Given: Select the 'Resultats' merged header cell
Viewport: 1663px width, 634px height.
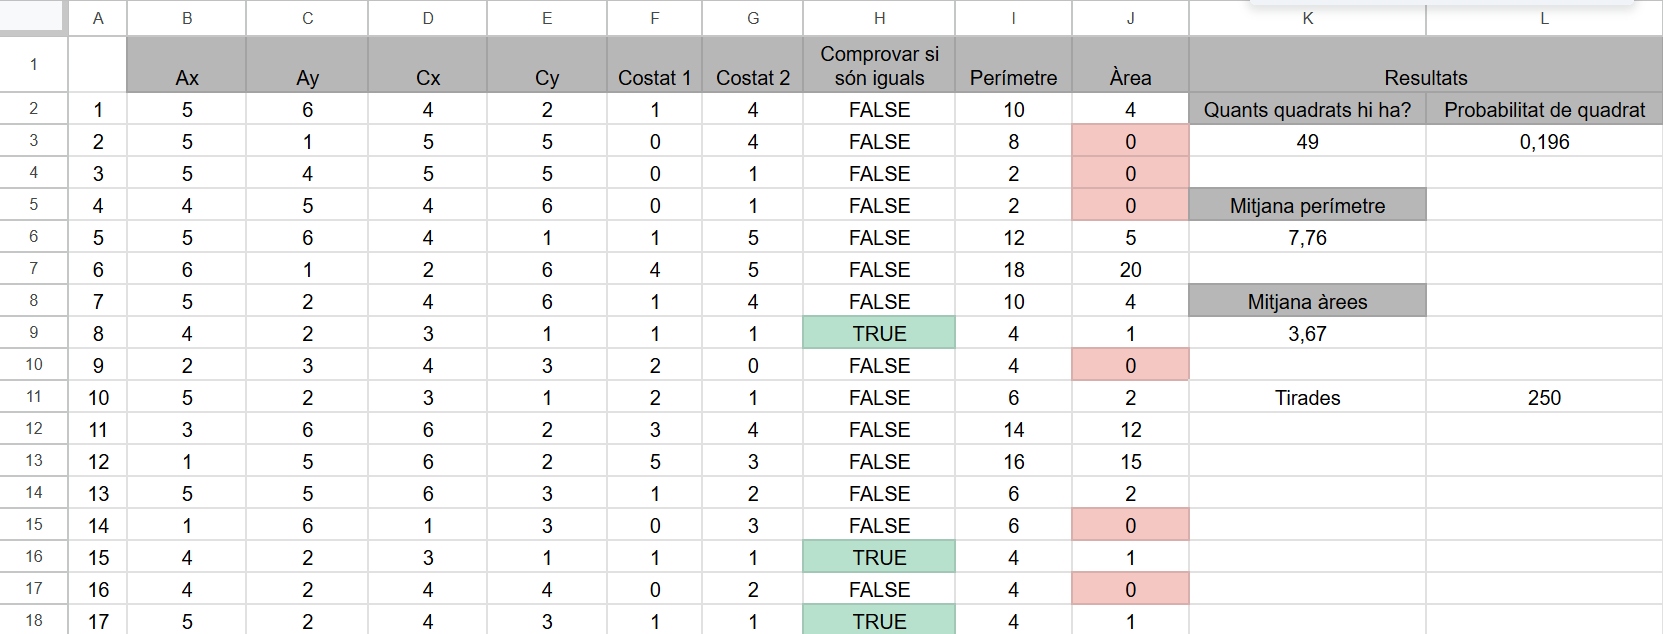Looking at the screenshot, I should (x=1425, y=66).
